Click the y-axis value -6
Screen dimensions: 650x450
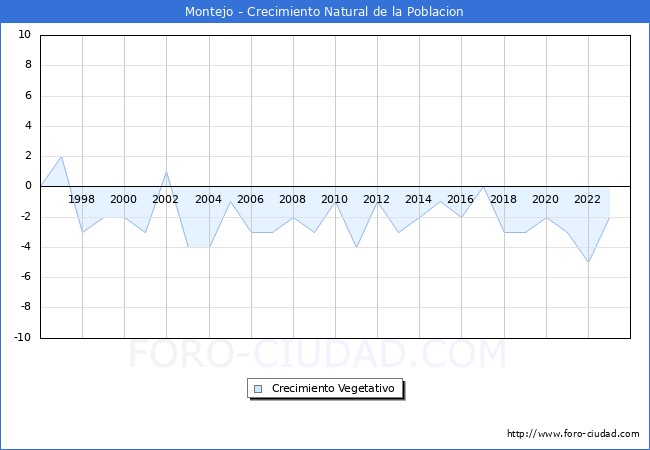[x=26, y=277]
